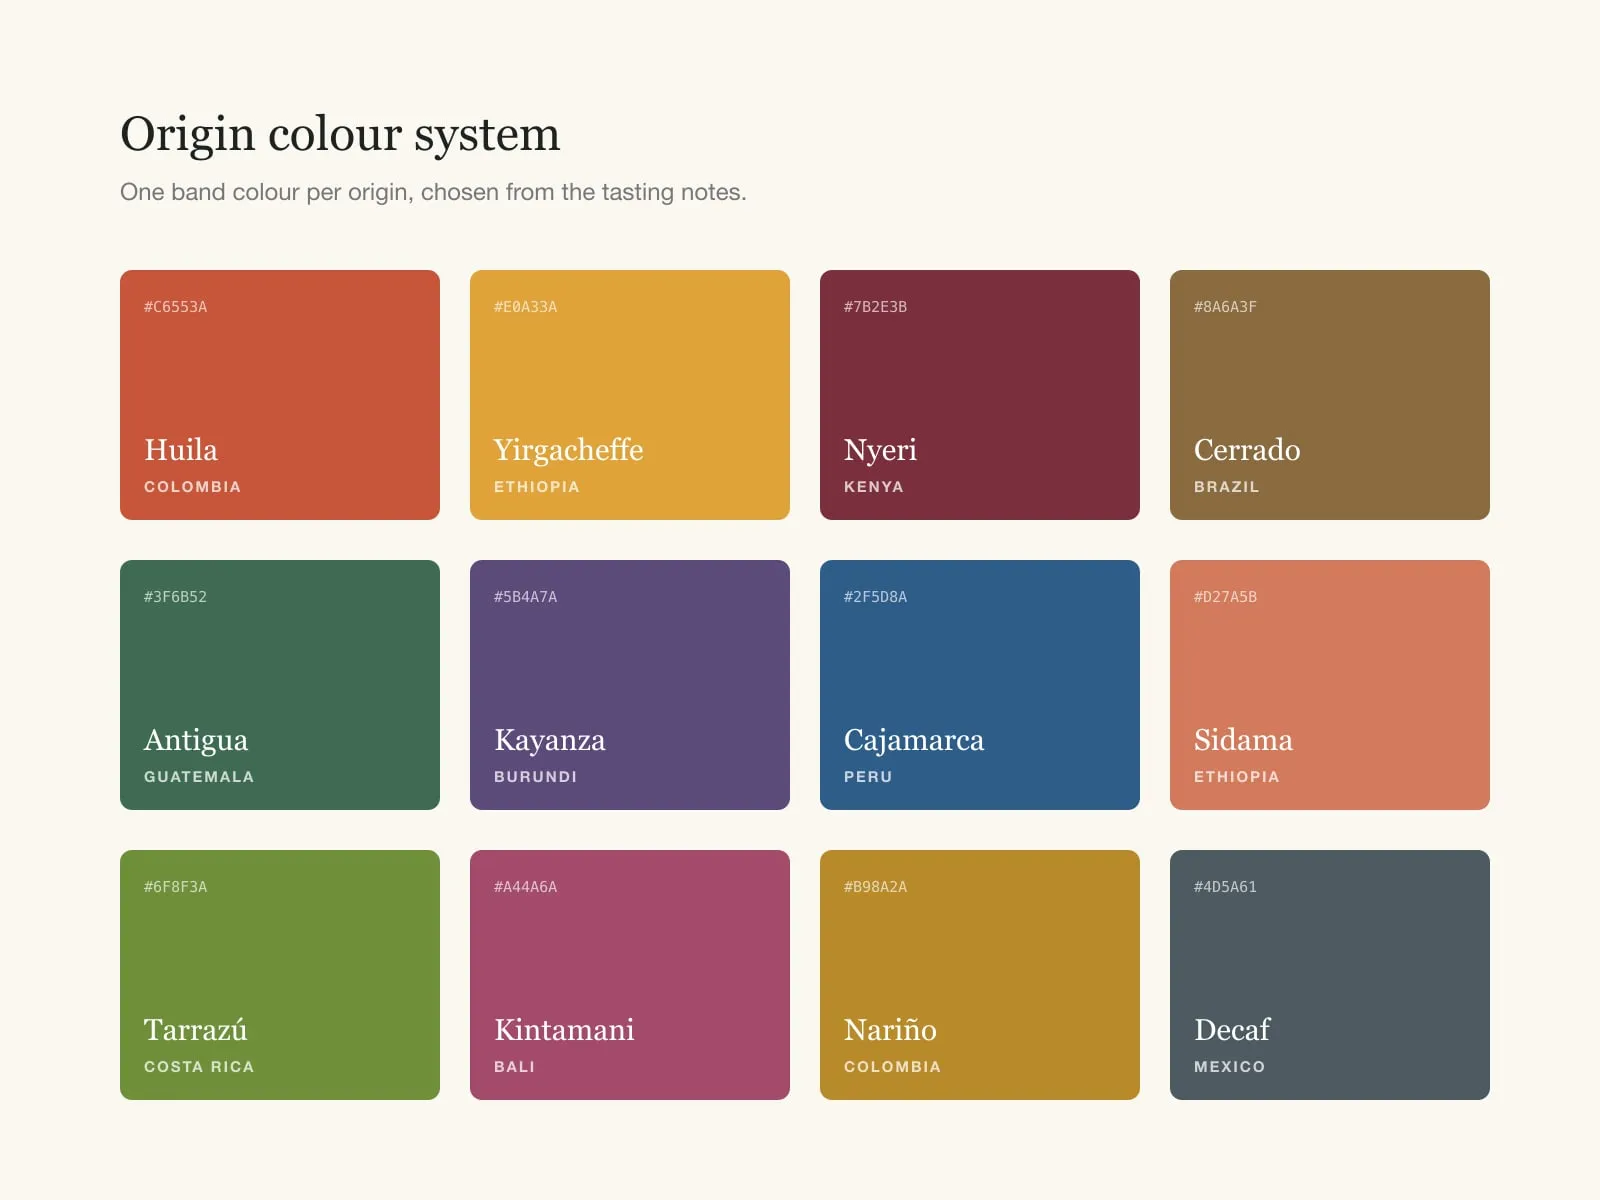Select the Tarrazú origin name
1600x1200 pixels.
196,1030
